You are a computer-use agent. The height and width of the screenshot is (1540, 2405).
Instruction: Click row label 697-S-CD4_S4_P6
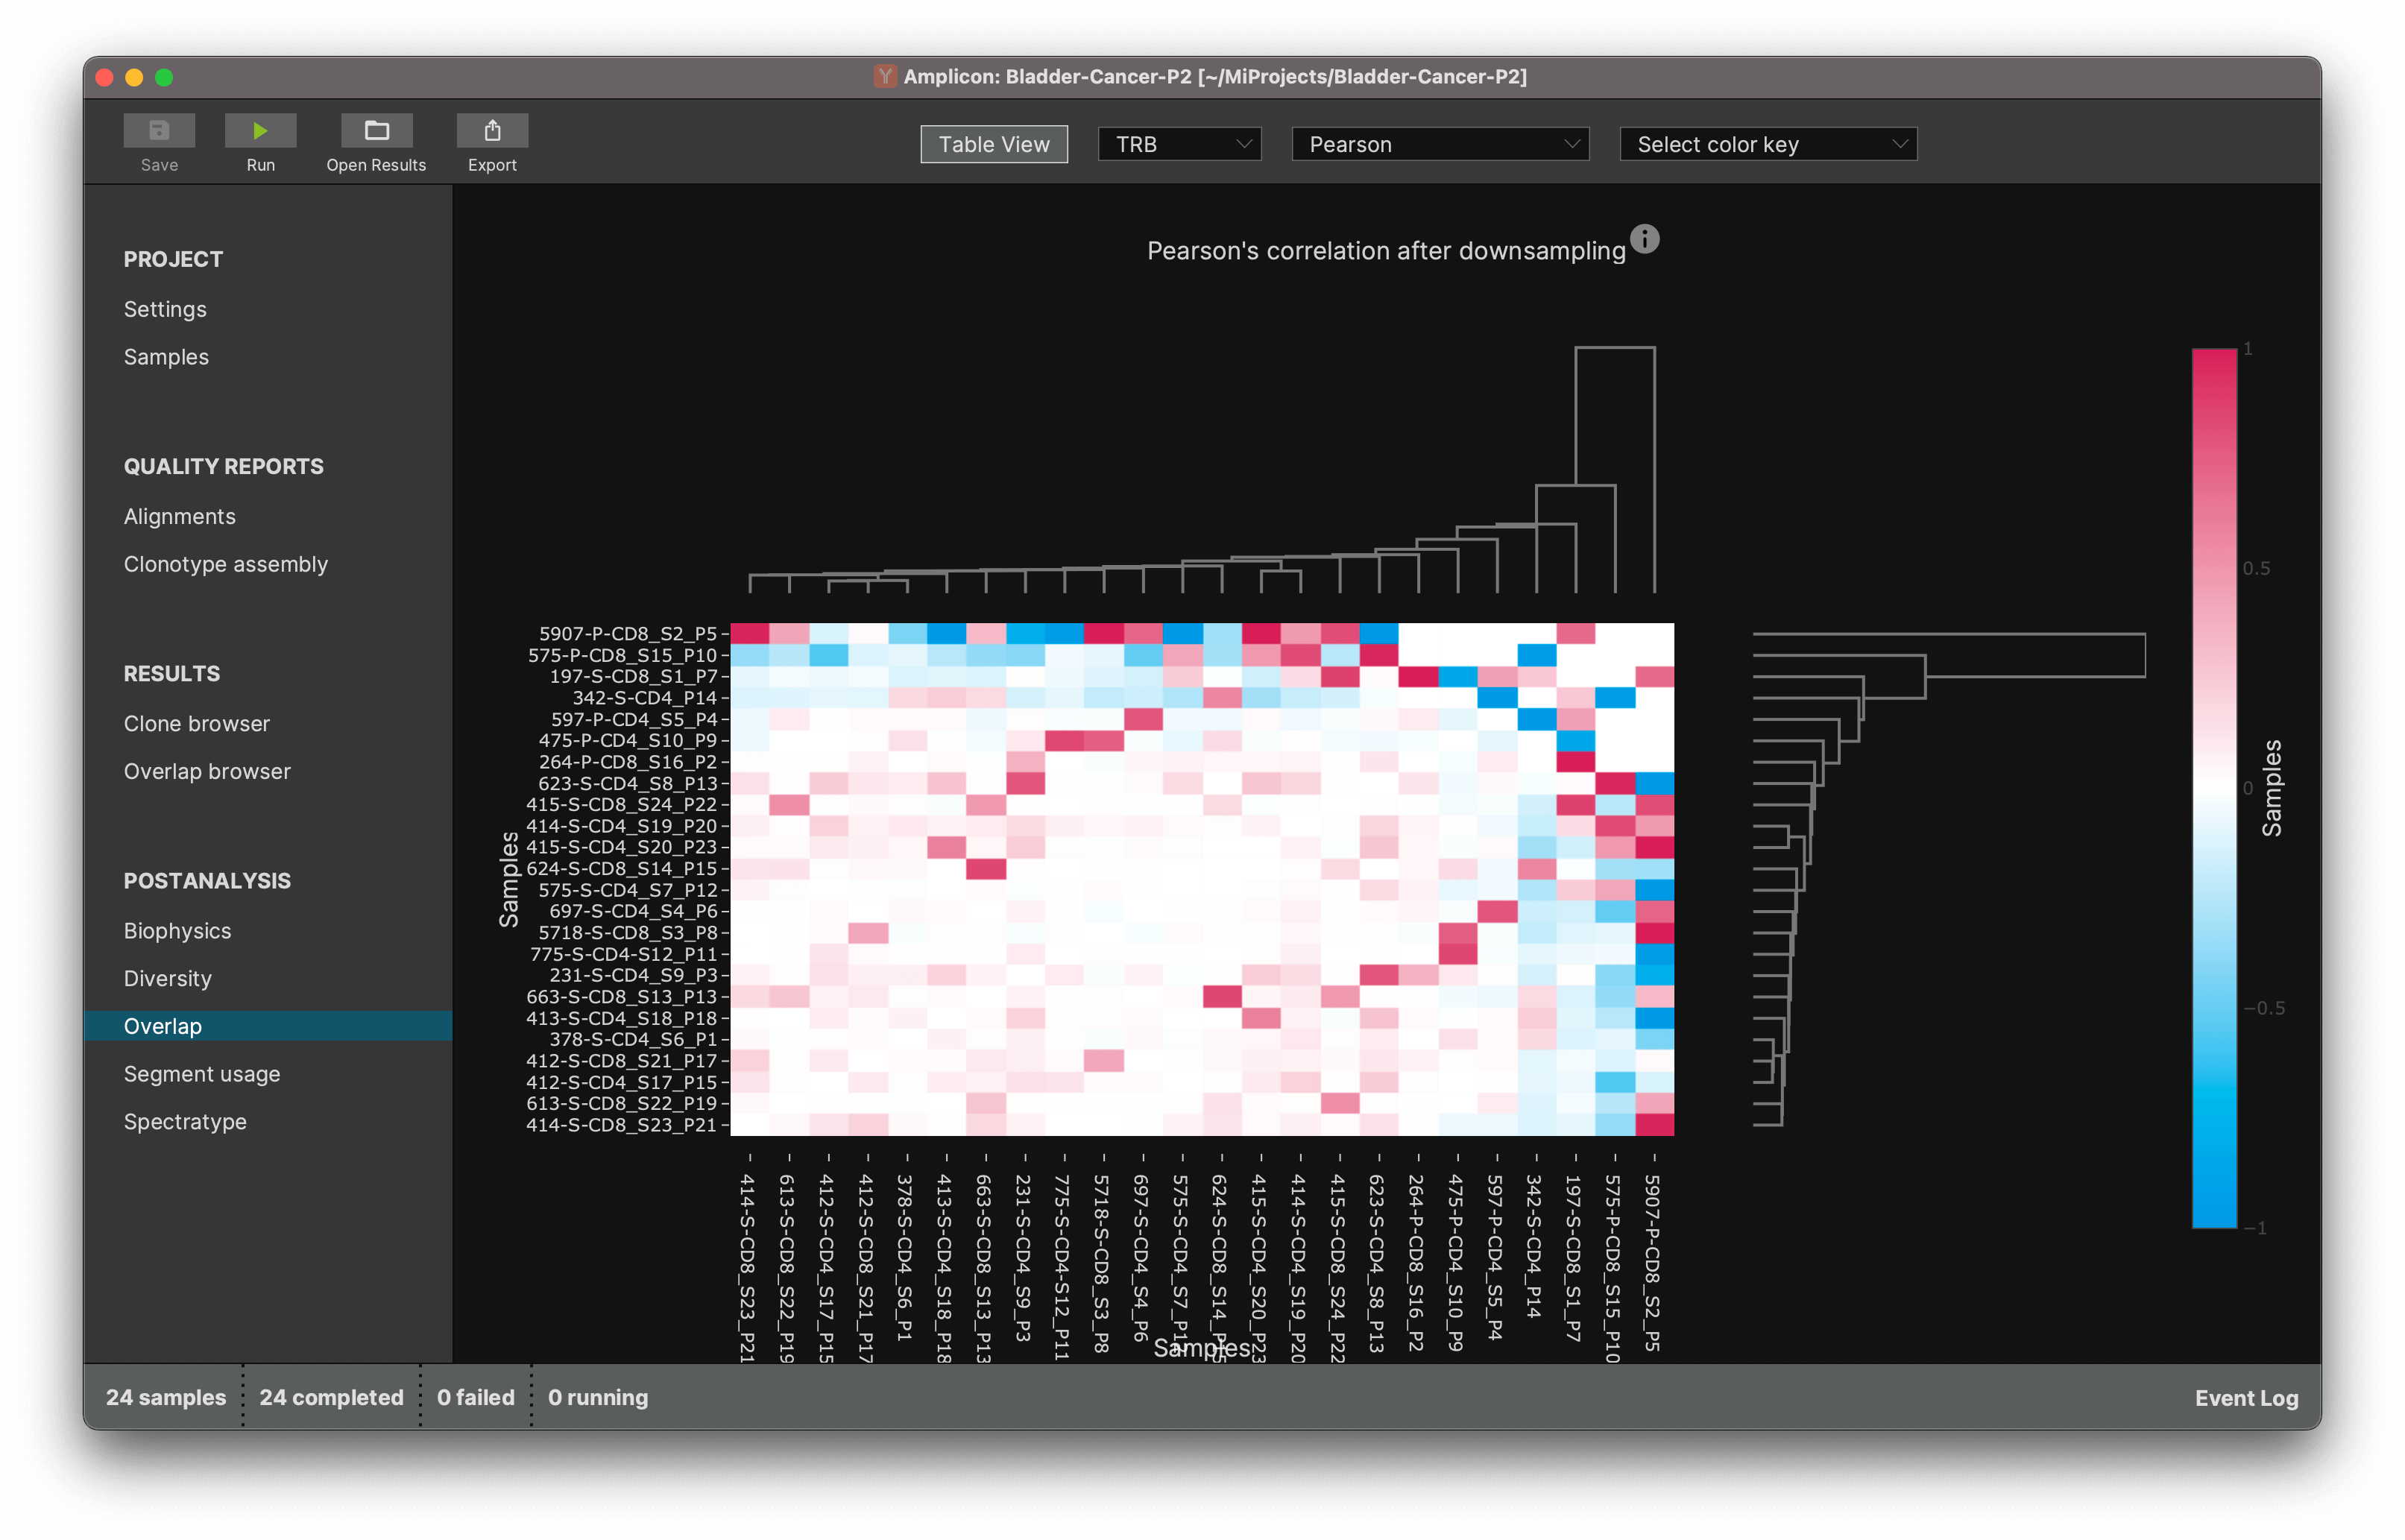[x=633, y=911]
